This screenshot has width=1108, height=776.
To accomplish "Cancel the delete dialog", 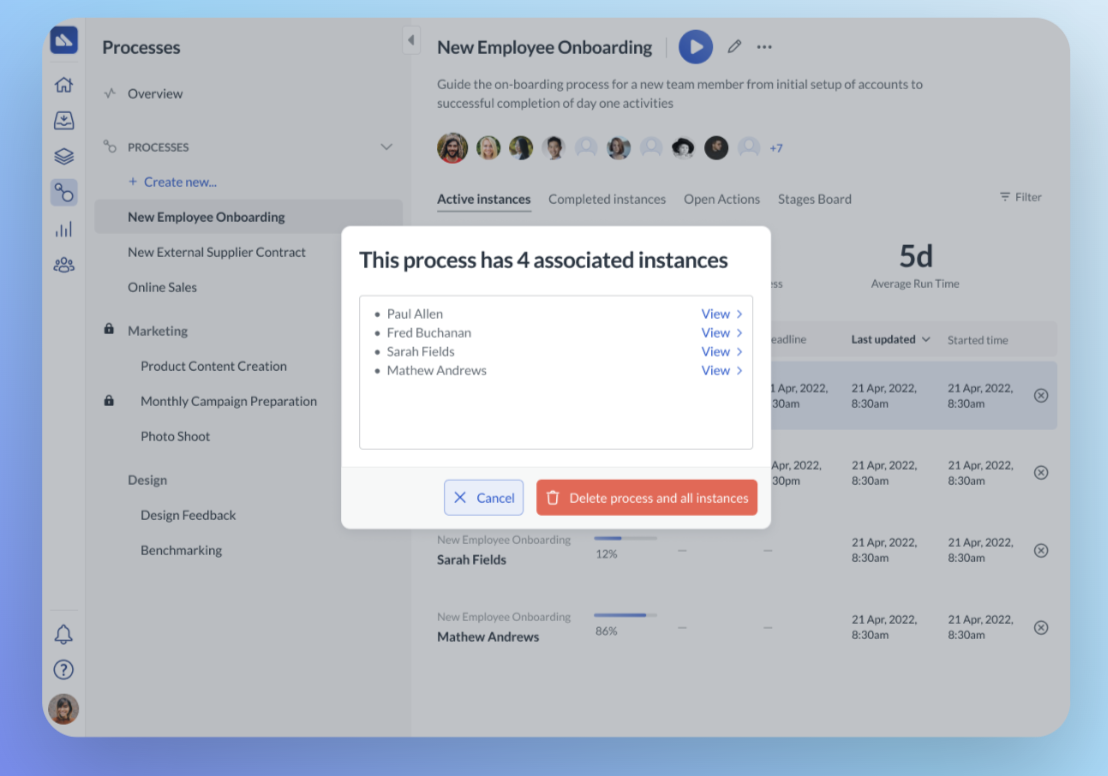I will pos(484,498).
